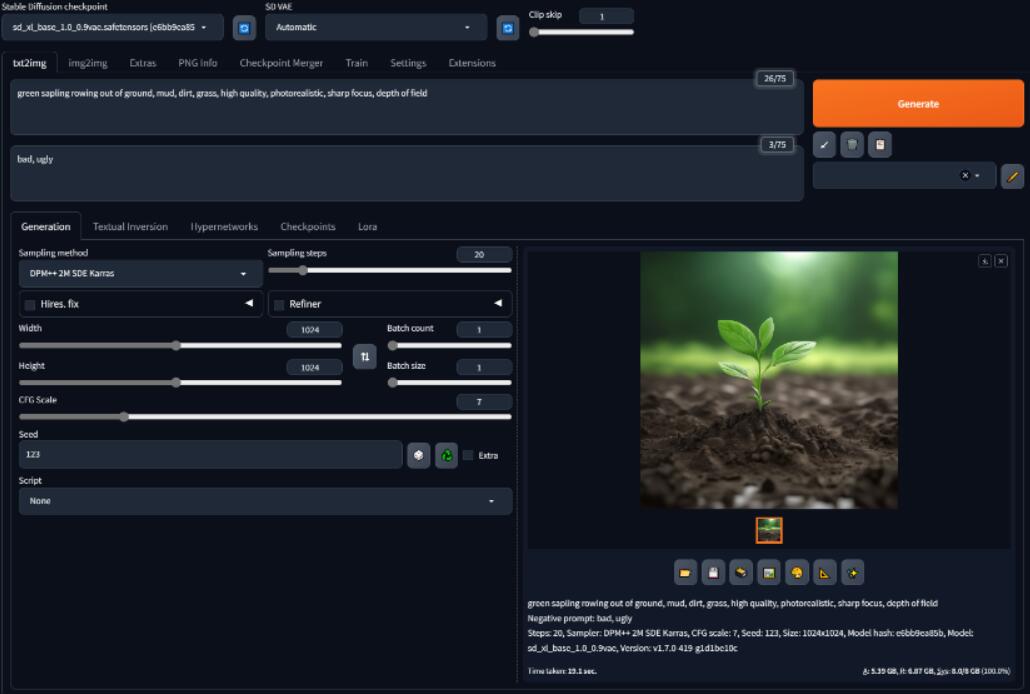
Task: Download the preview image icon
Action: 985,261
